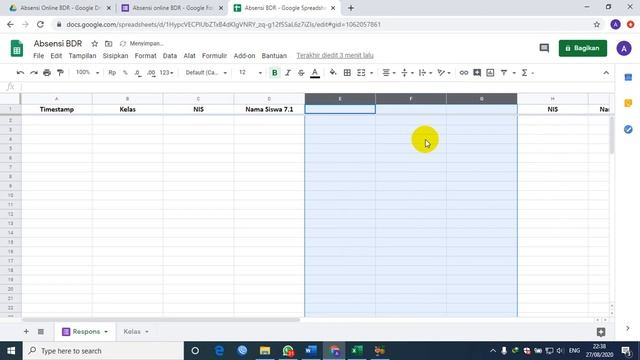
Task: Open the Tasks side panel icon
Action: pos(628,129)
